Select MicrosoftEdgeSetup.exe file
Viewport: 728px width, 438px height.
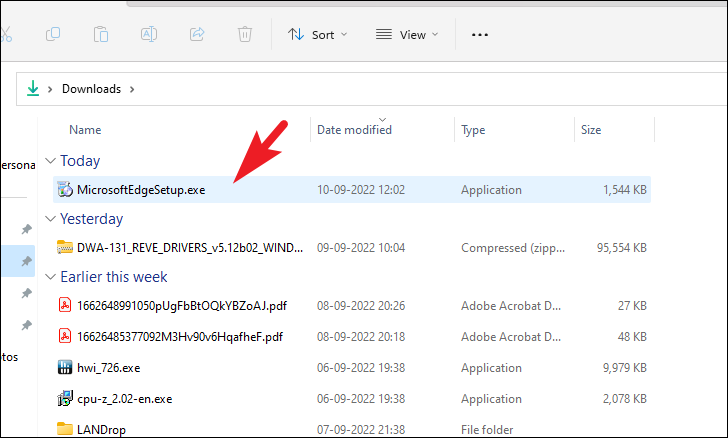click(x=352, y=190)
